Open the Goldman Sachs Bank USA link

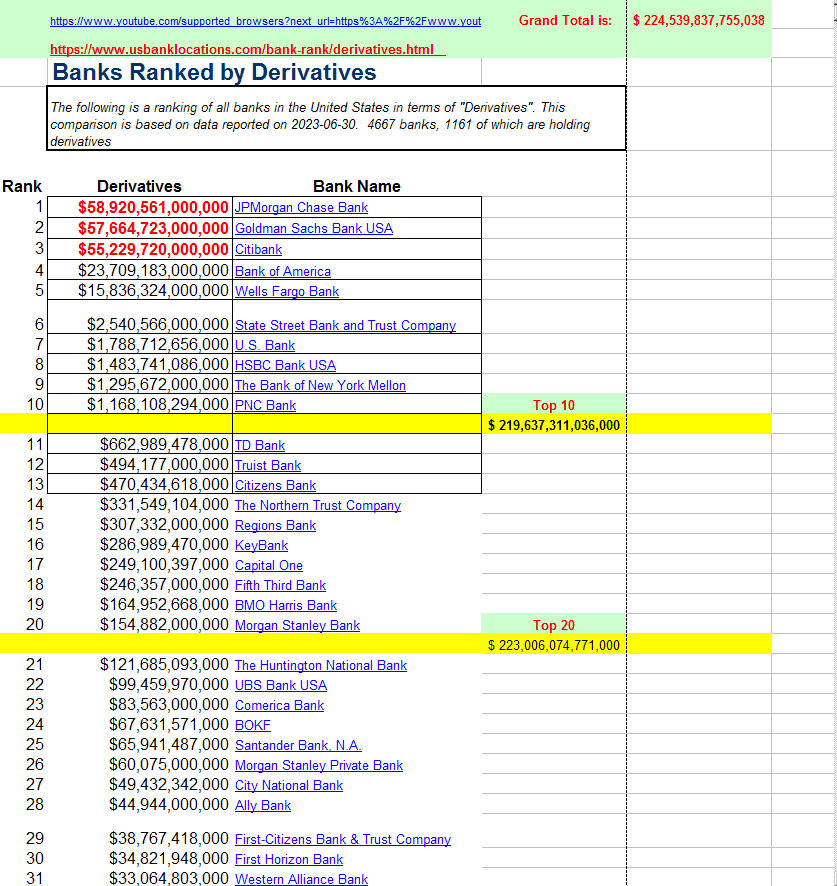pyautogui.click(x=314, y=229)
